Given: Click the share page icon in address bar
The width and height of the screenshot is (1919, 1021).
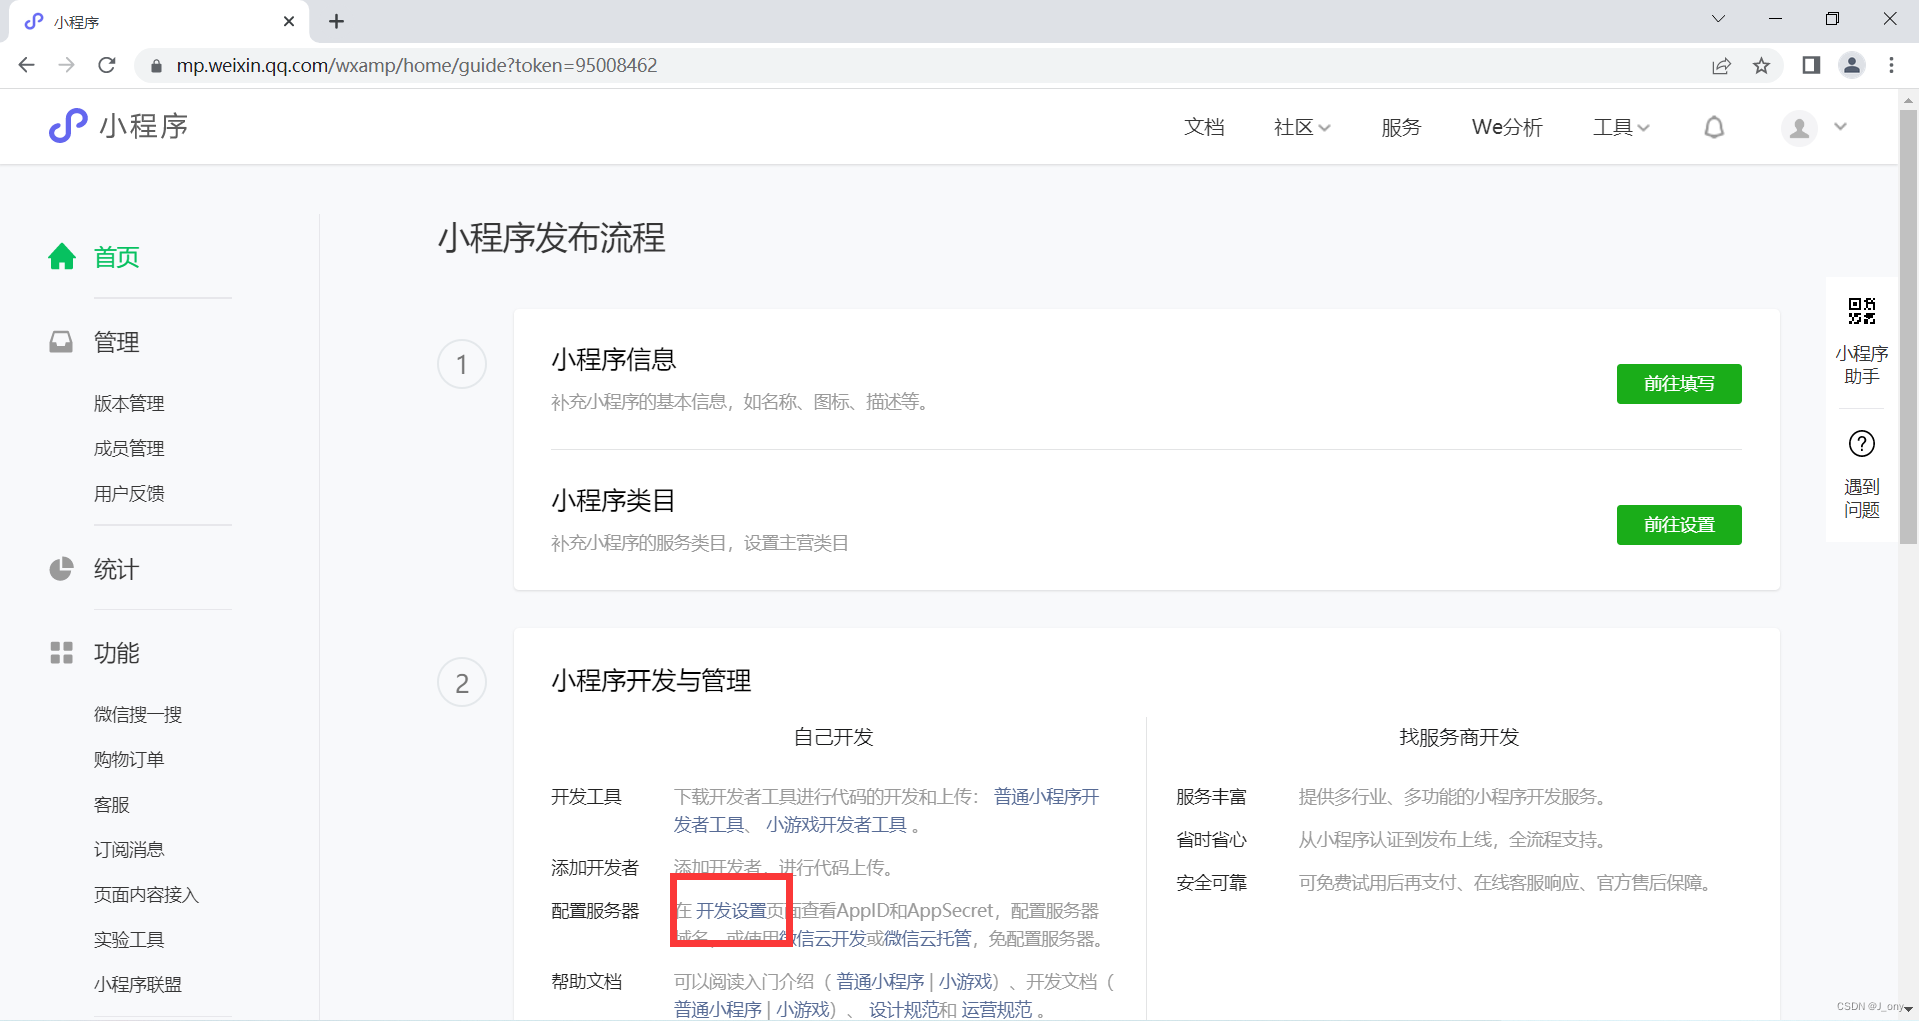Looking at the screenshot, I should (1721, 66).
